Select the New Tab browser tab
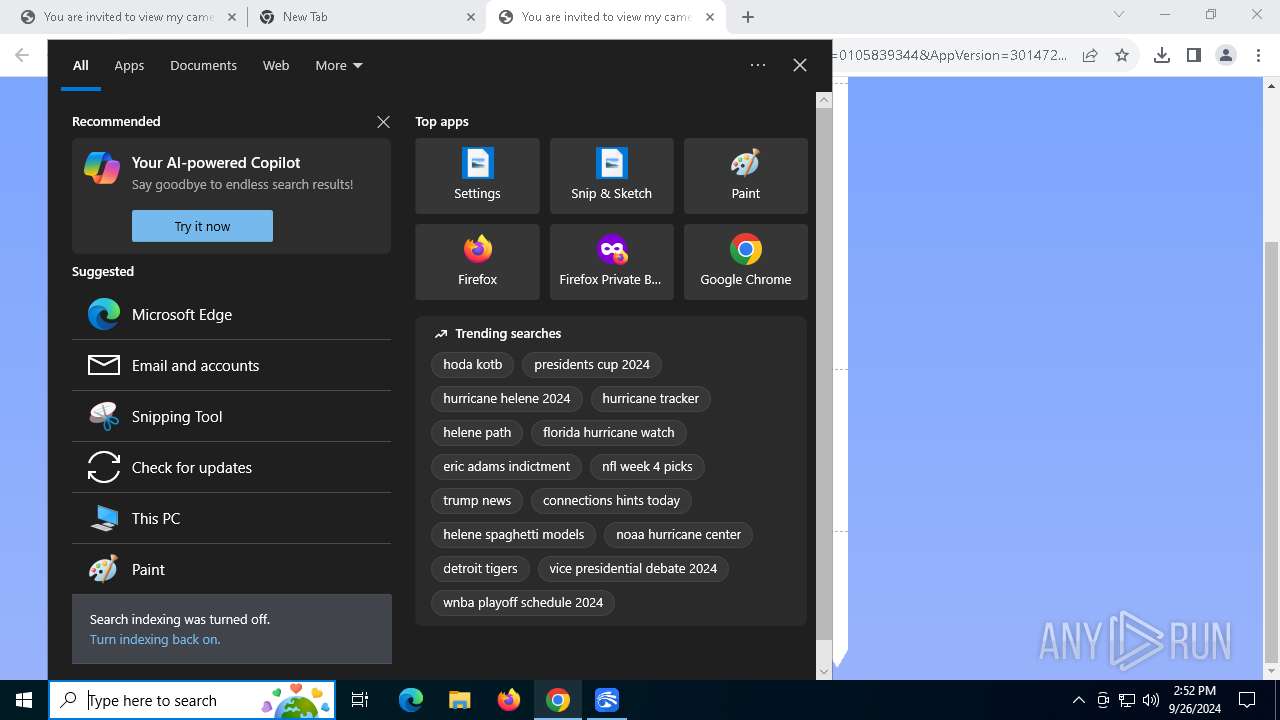The height and width of the screenshot is (720, 1280). tap(367, 17)
